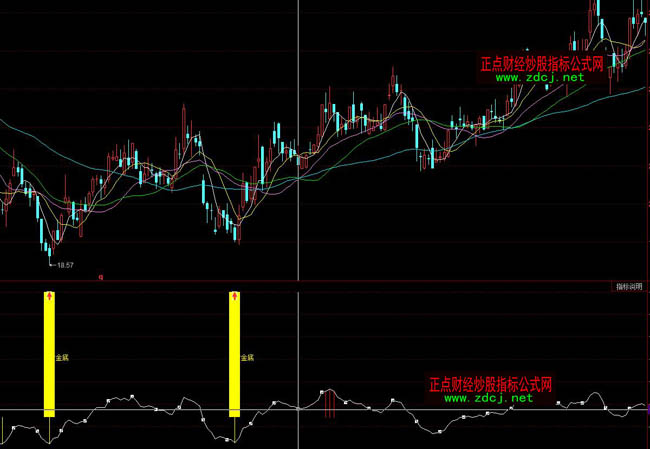The width and height of the screenshot is (650, 449).
Task: Click the red vertical lines cluster in indicator
Action: pos(327,403)
